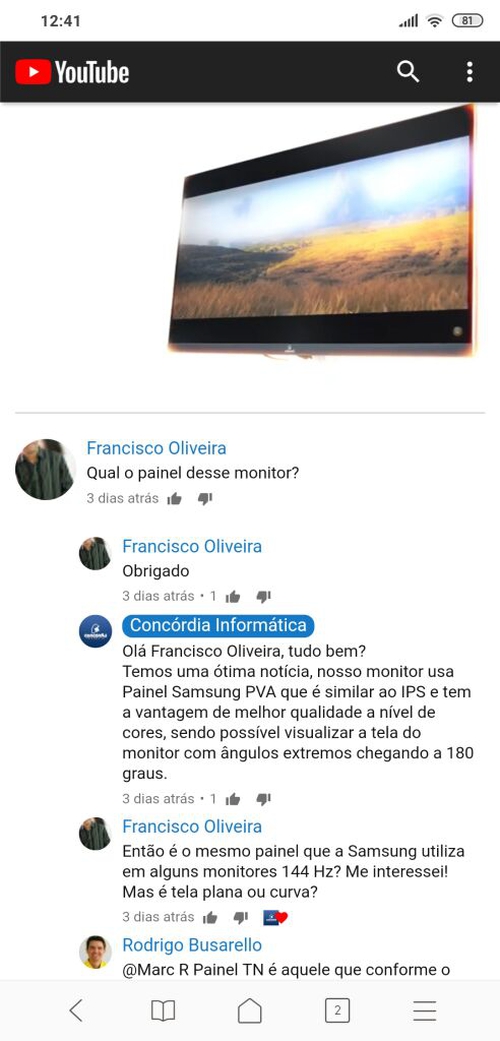Viewport: 500px width, 1041px height.
Task: Tap the YouTube logo
Action: pos(72,72)
